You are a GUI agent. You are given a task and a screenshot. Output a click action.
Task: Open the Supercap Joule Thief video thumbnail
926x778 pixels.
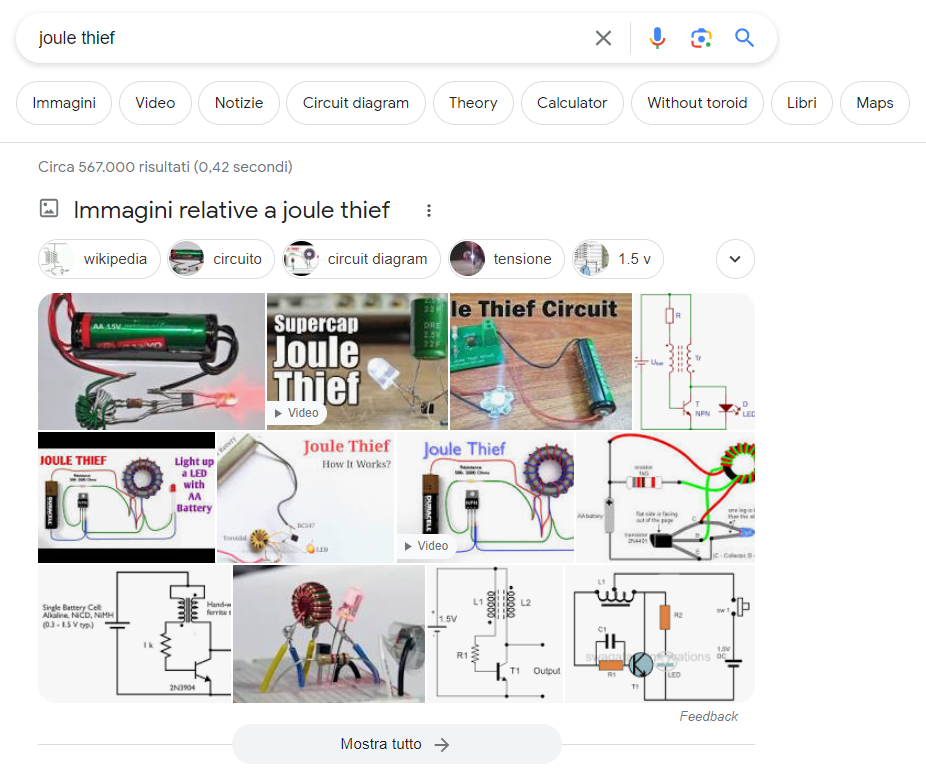click(x=357, y=361)
